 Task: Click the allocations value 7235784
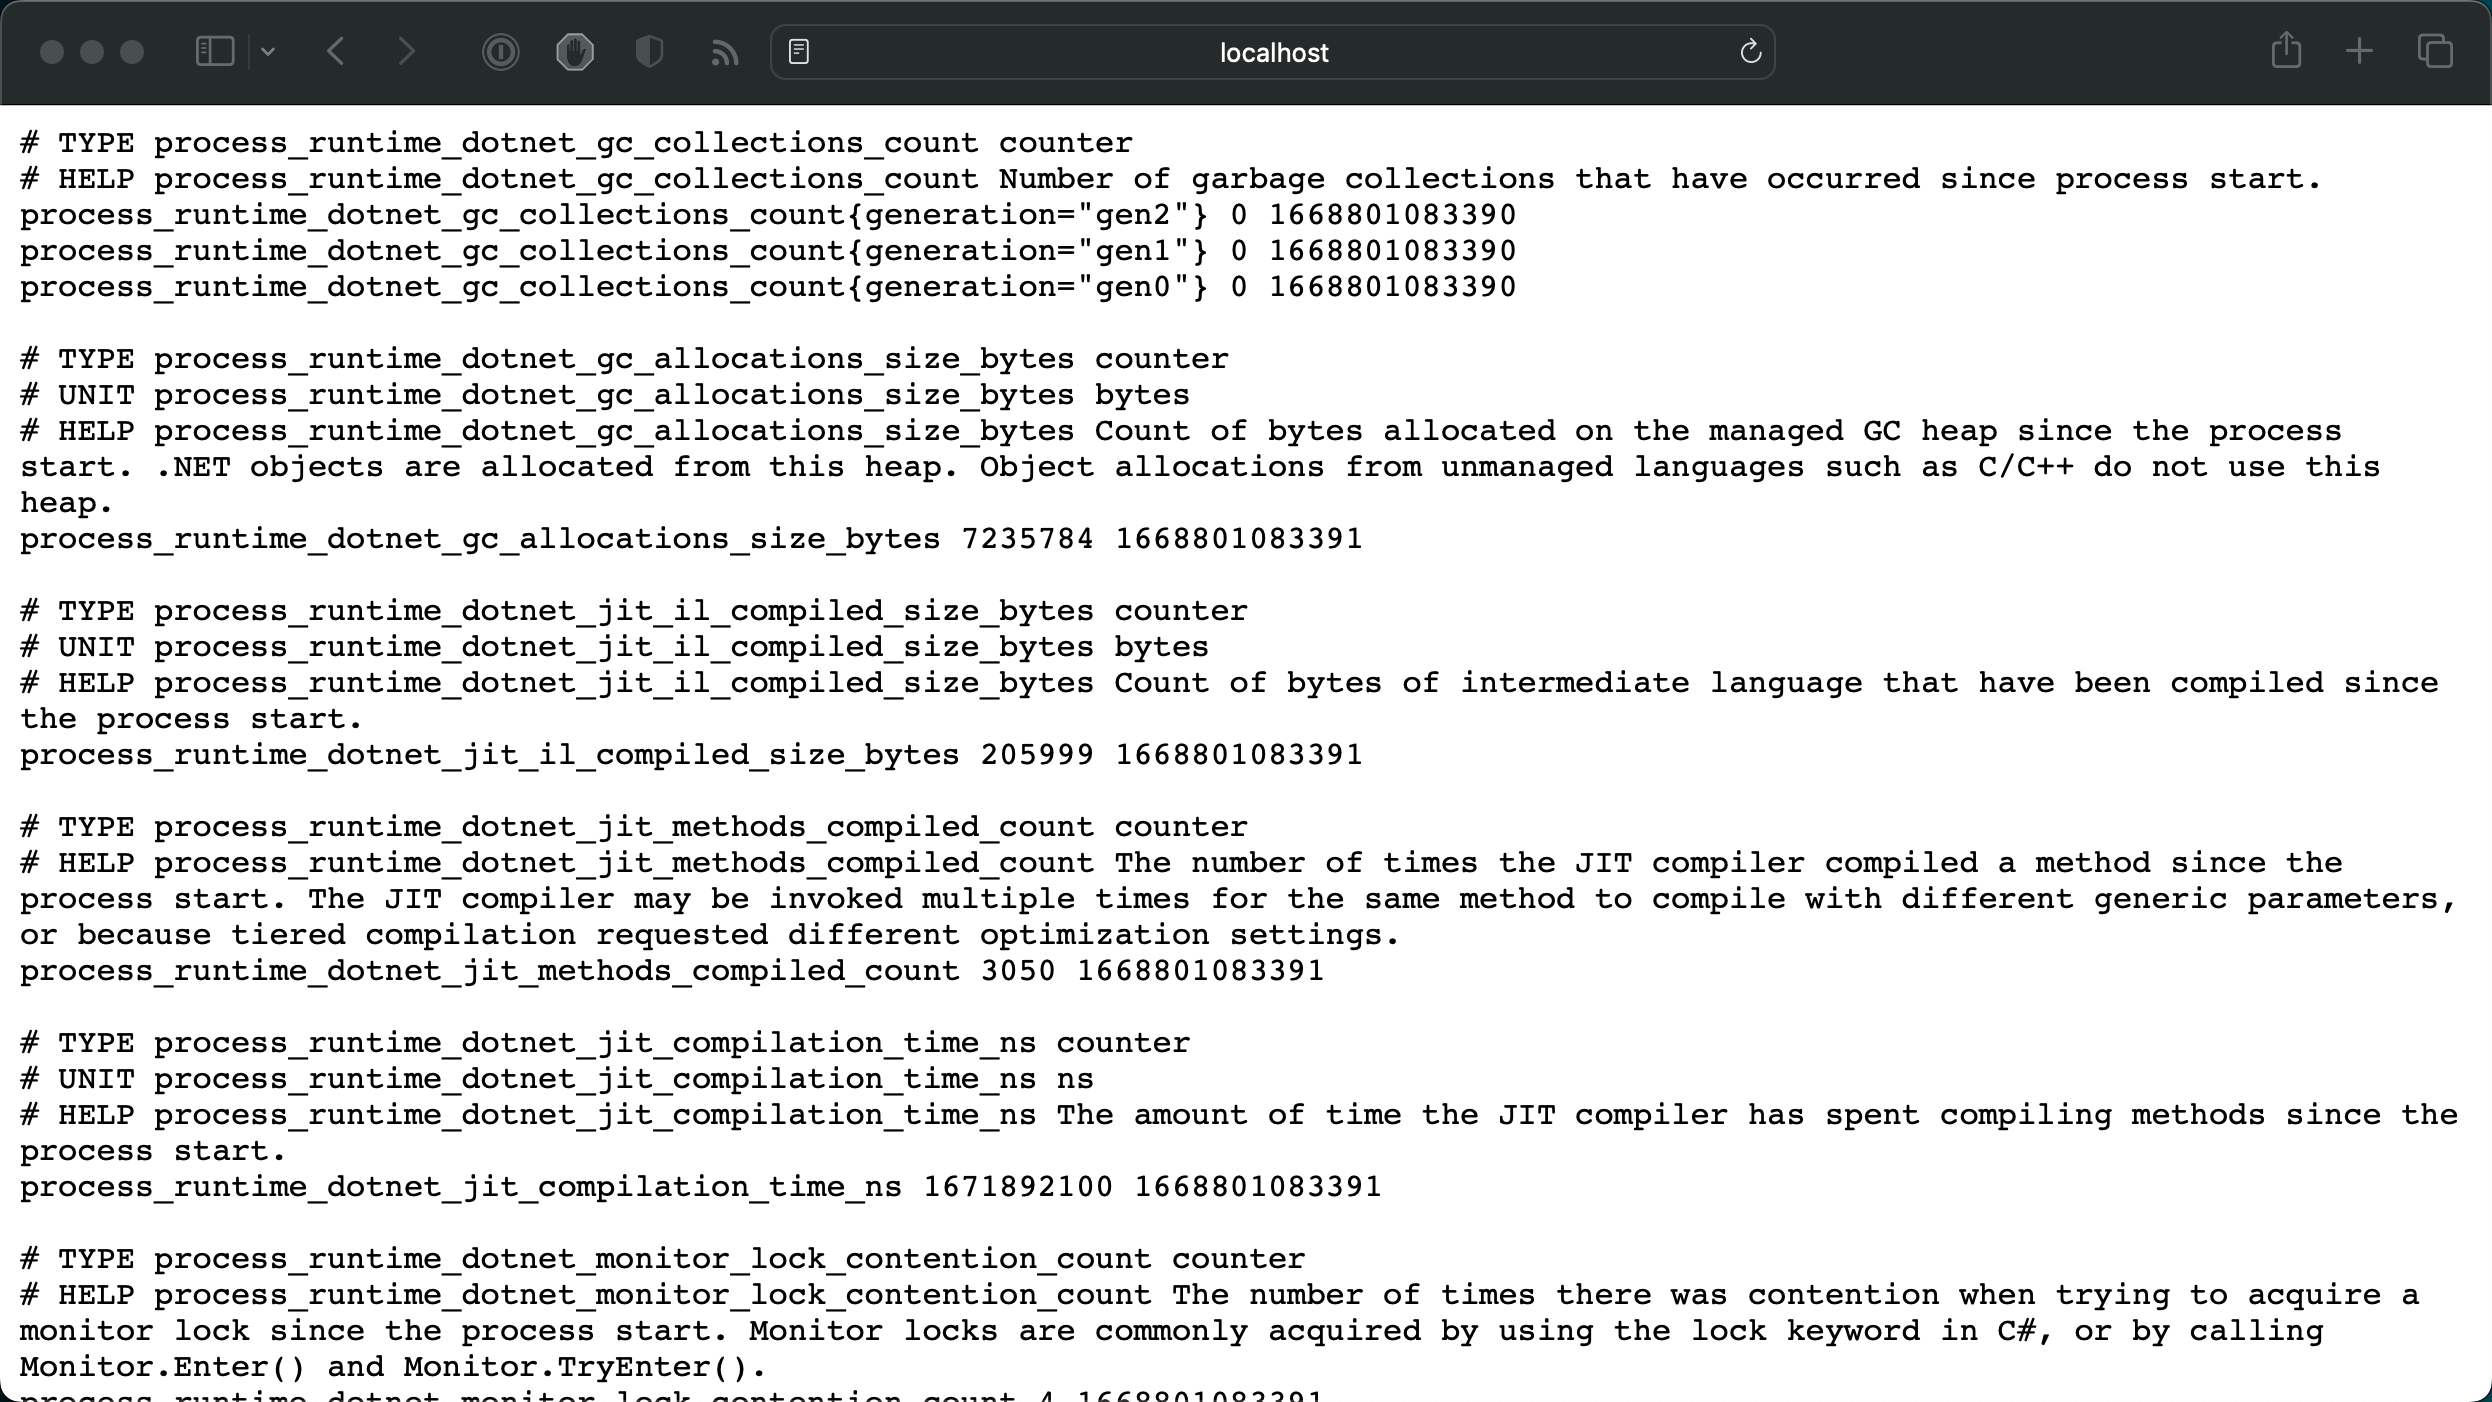[x=1027, y=539]
